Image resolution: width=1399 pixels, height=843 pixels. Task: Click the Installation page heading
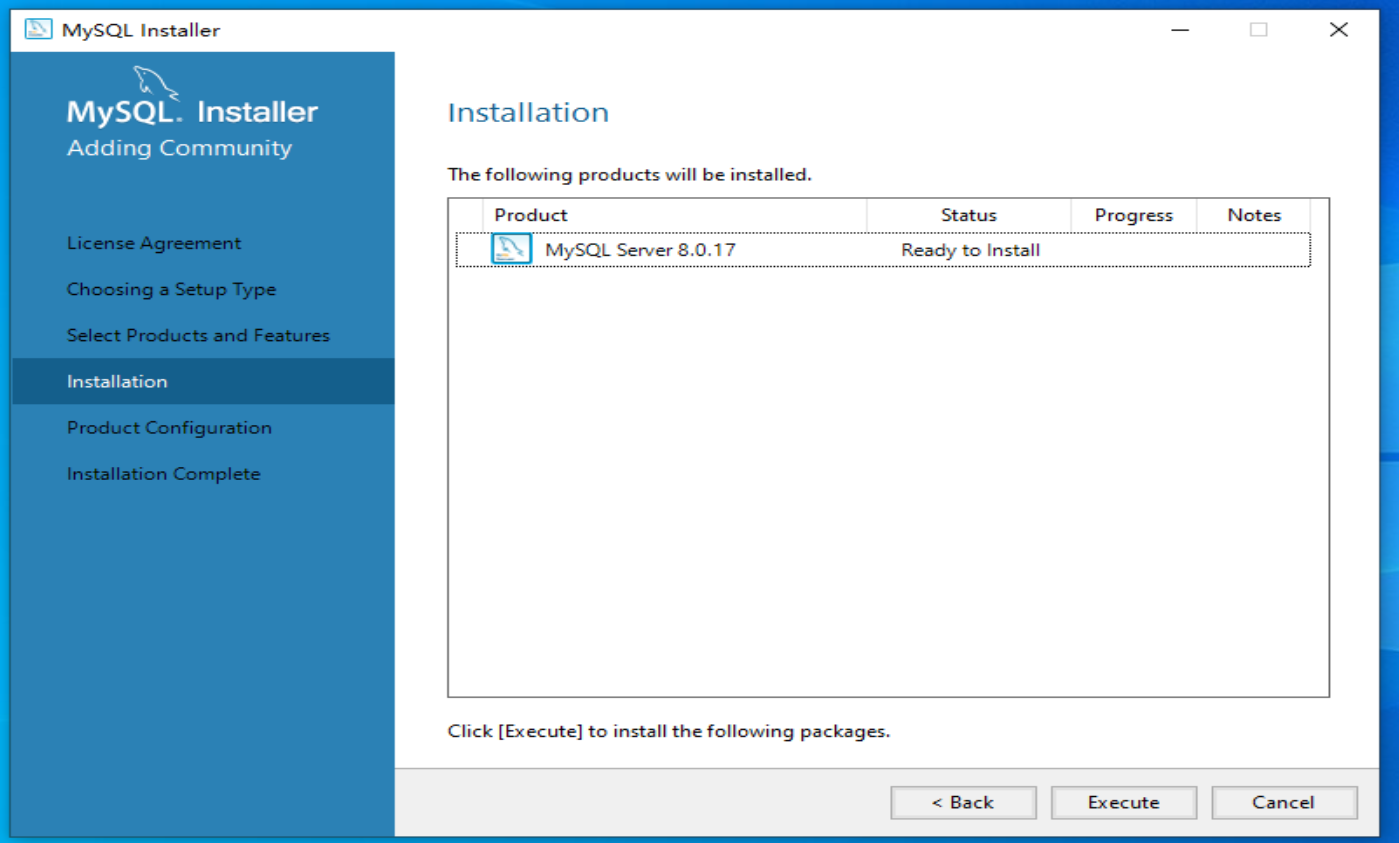(527, 112)
